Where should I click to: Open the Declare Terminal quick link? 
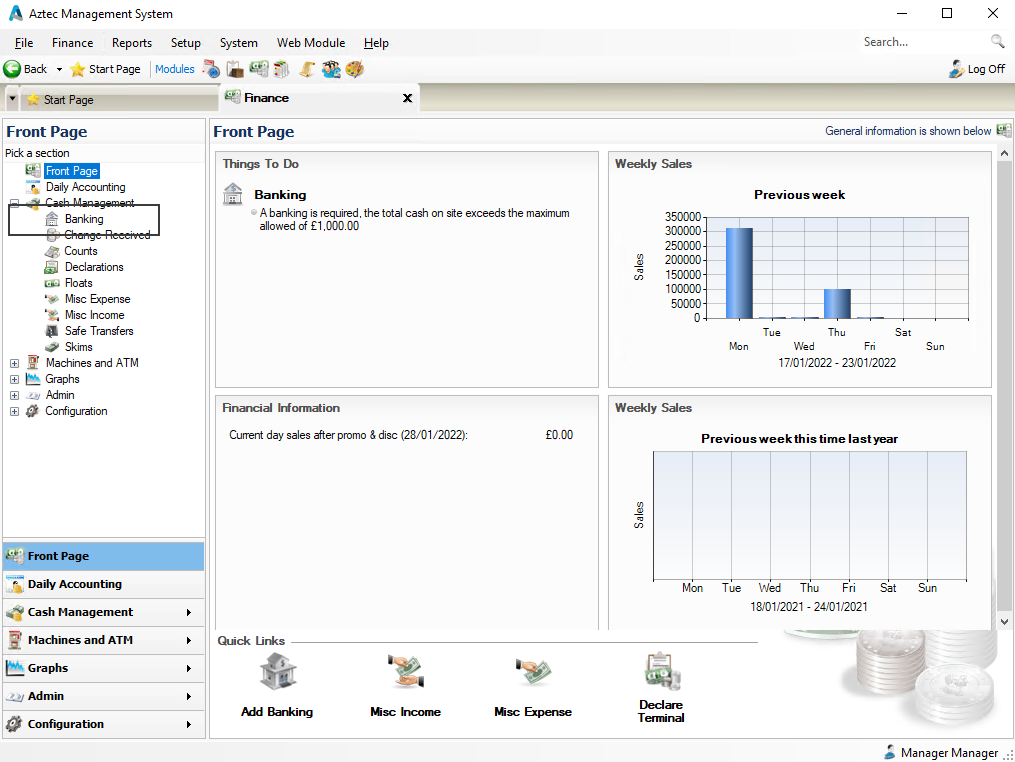pyautogui.click(x=661, y=671)
